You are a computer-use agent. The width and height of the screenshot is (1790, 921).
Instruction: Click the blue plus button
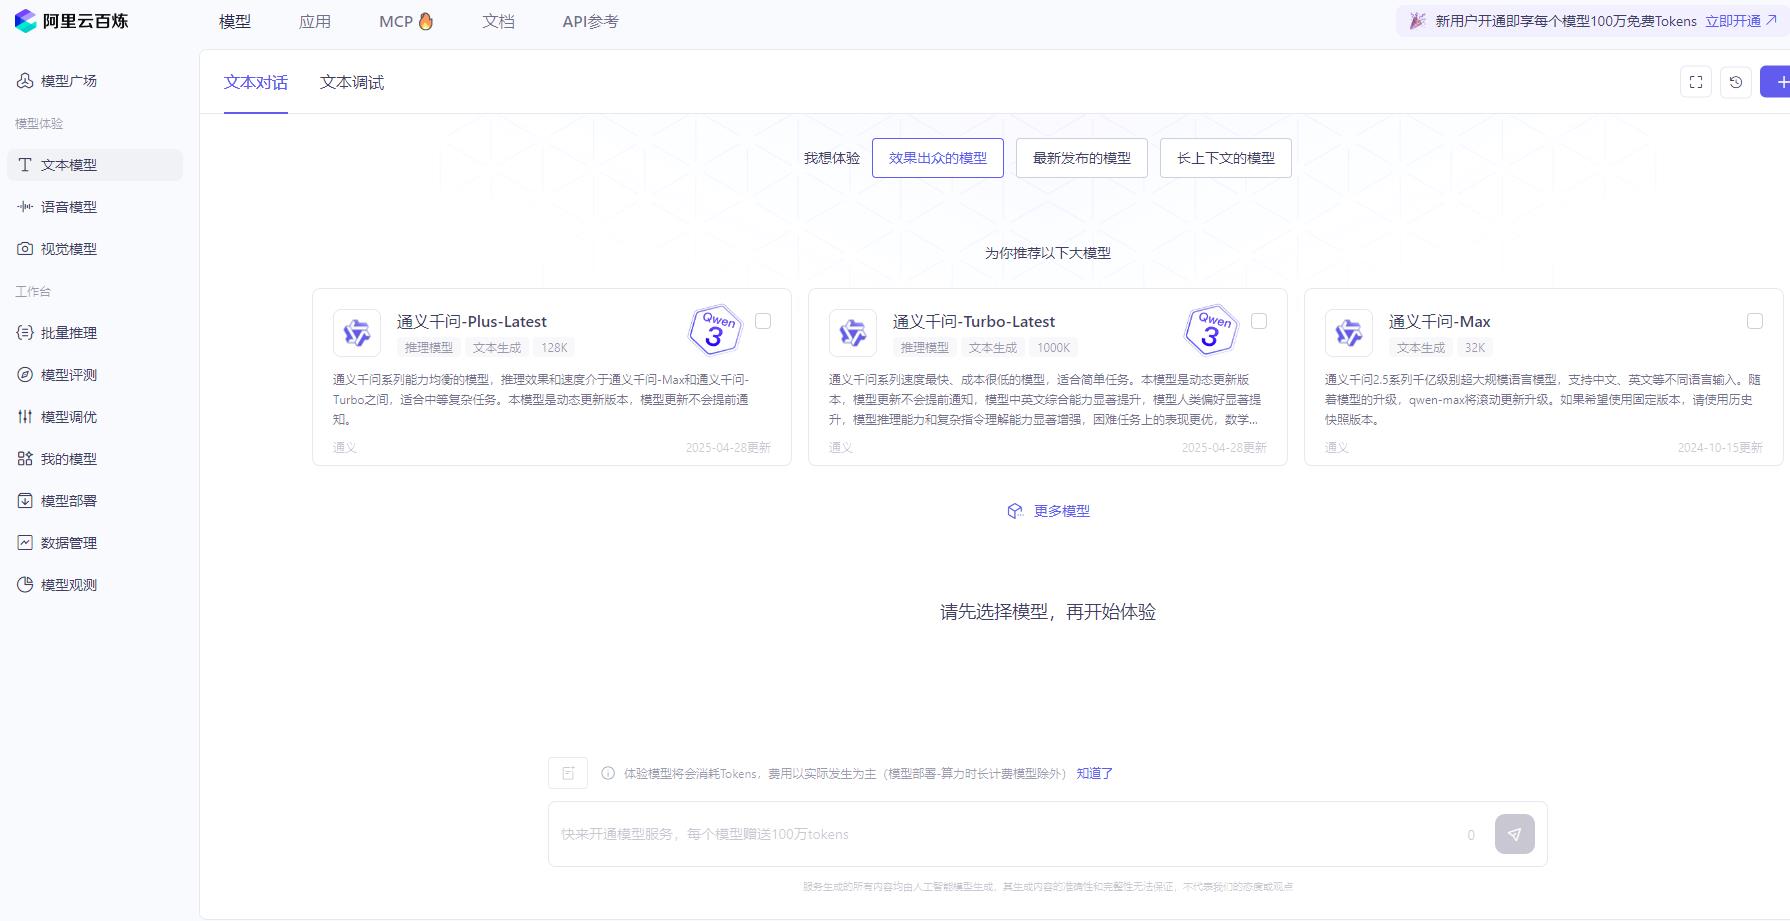point(1777,82)
